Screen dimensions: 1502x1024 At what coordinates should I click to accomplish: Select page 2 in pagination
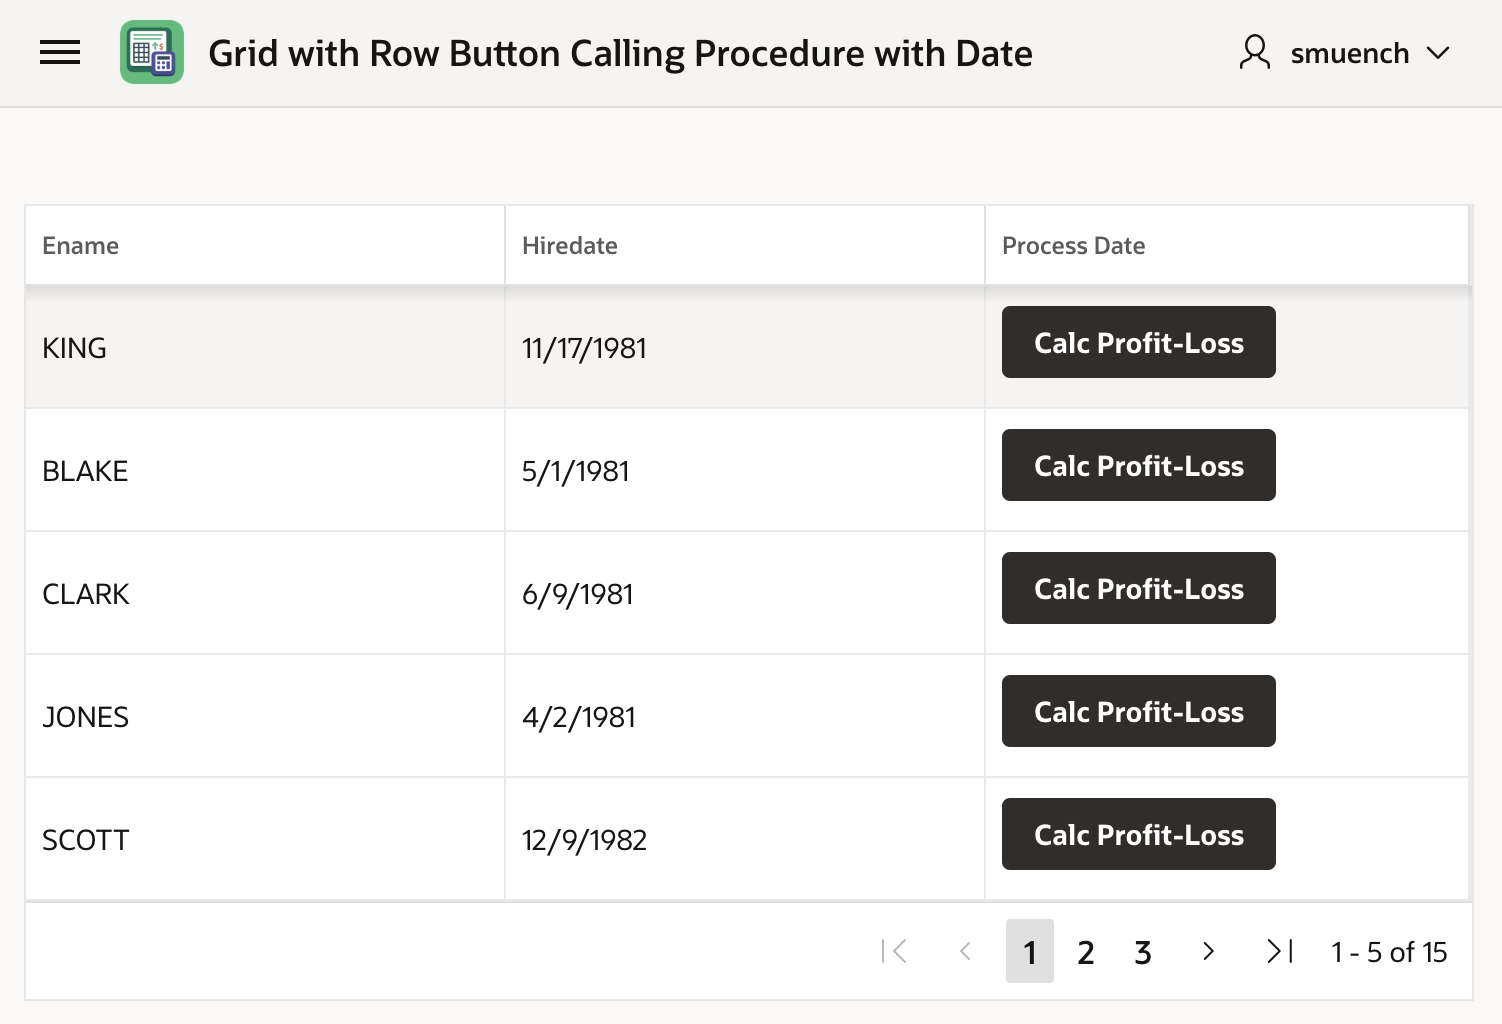click(1086, 951)
